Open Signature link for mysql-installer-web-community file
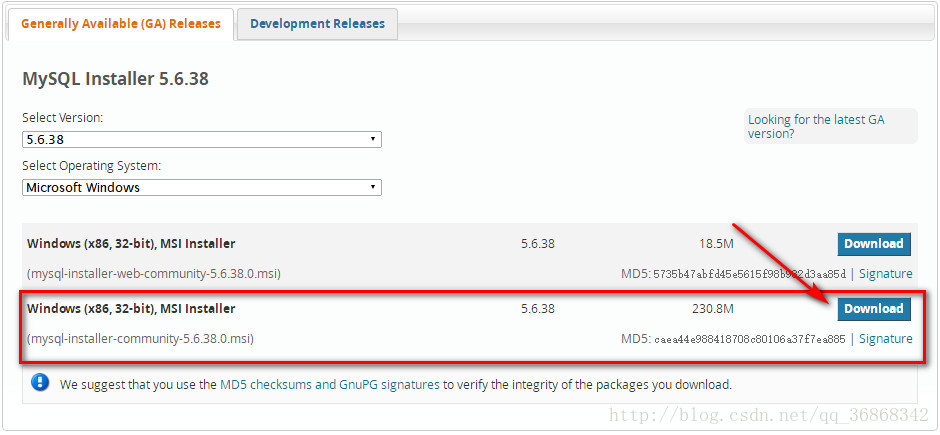 [x=885, y=274]
